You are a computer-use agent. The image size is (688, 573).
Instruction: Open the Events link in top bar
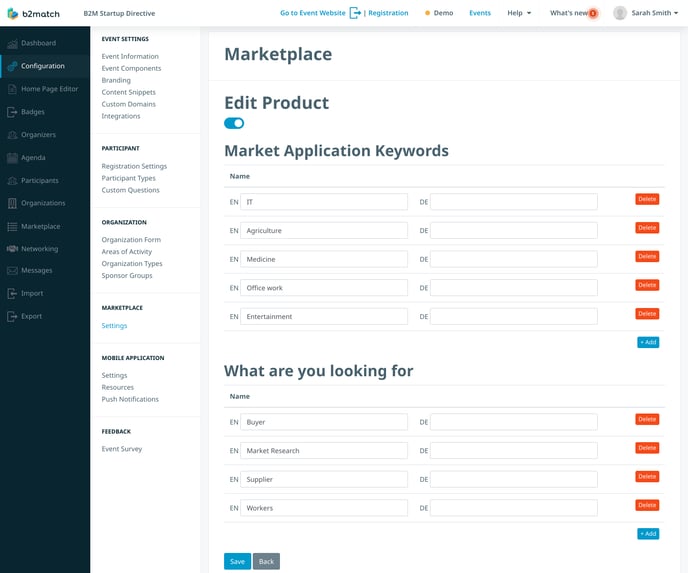tap(480, 13)
